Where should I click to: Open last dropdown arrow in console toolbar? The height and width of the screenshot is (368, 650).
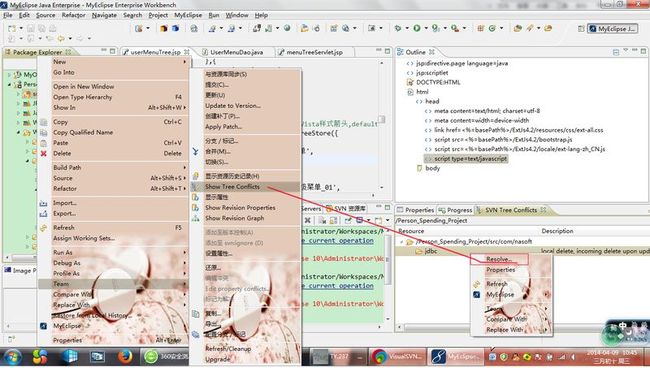(x=387, y=220)
